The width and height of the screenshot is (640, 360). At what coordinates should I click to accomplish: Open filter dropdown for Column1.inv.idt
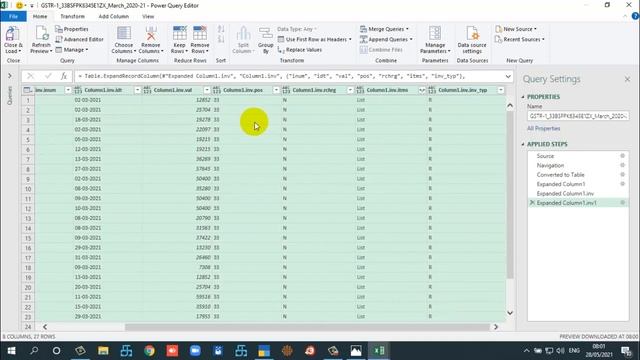[137, 90]
